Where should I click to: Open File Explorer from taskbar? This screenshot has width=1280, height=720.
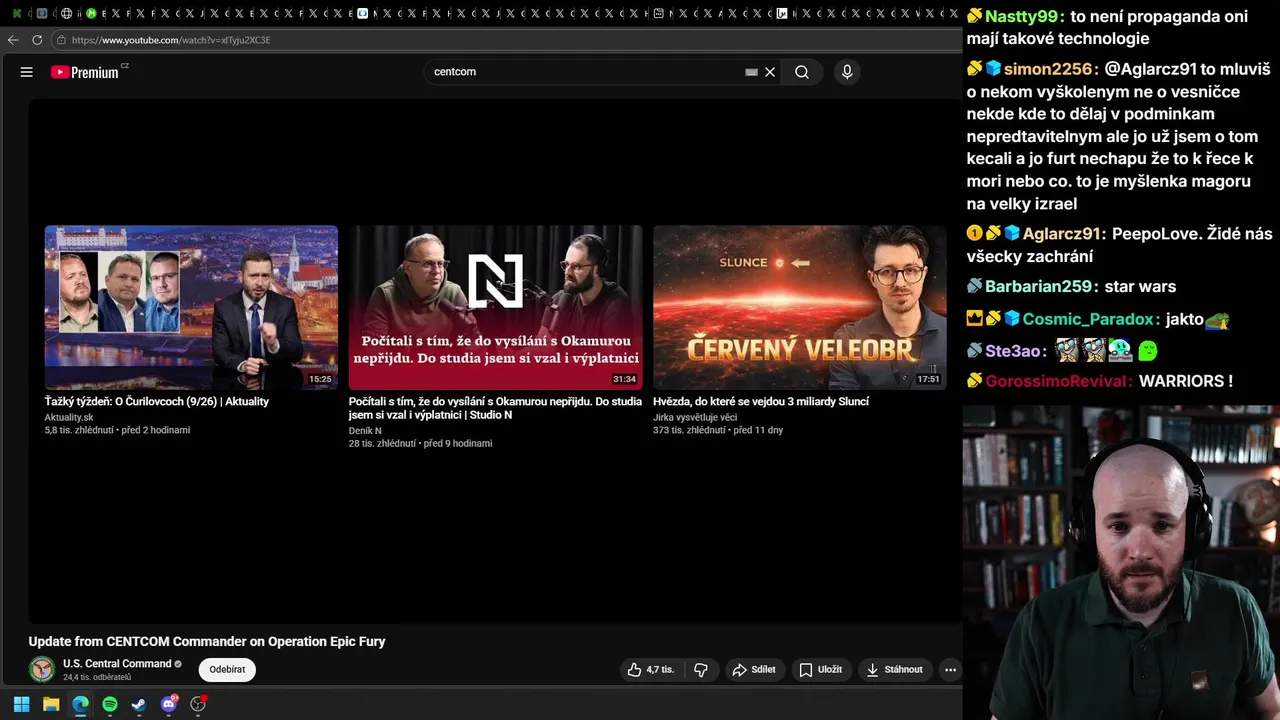[x=51, y=704]
